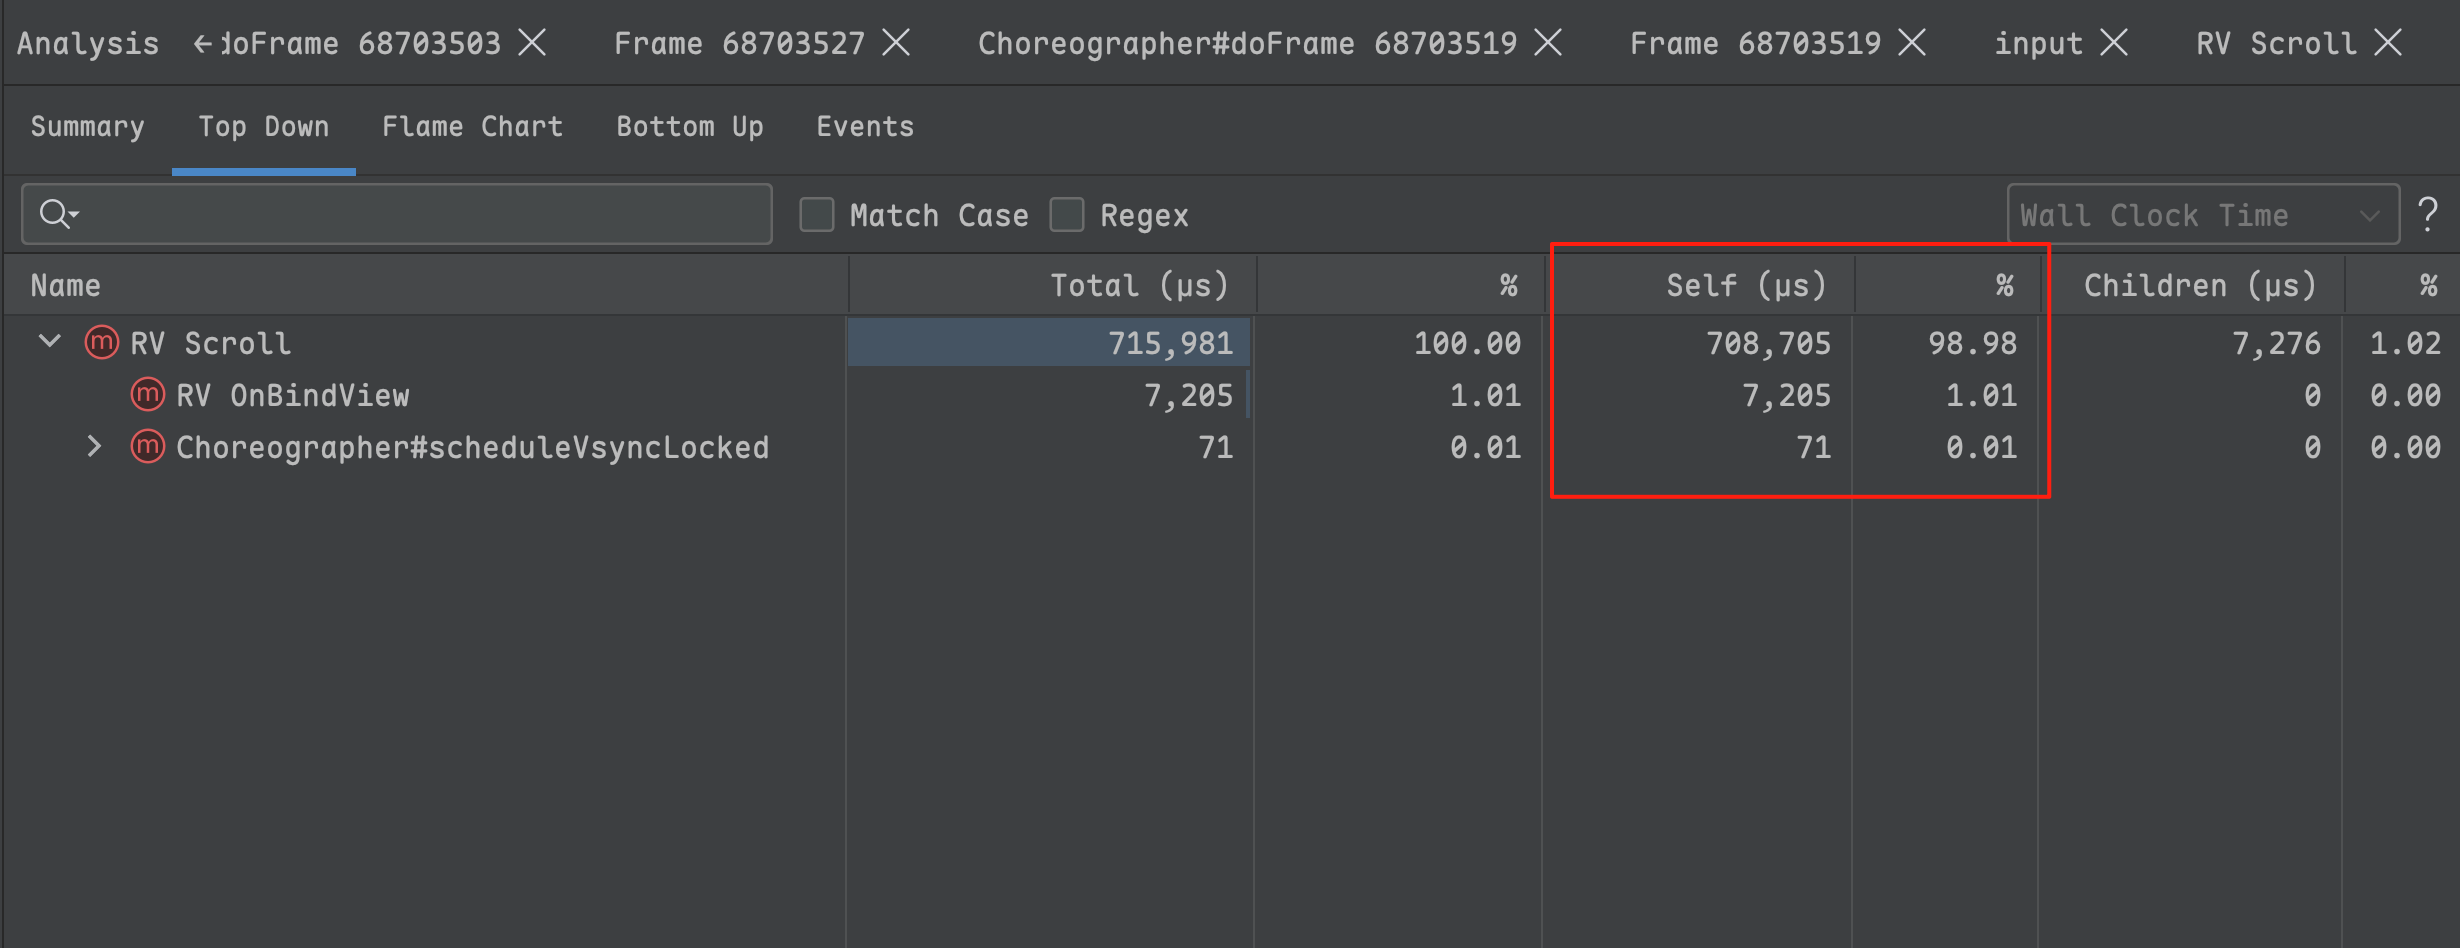Screen dimensions: 2460x948
Task: Switch to the Flame Chart tab
Action: [472, 127]
